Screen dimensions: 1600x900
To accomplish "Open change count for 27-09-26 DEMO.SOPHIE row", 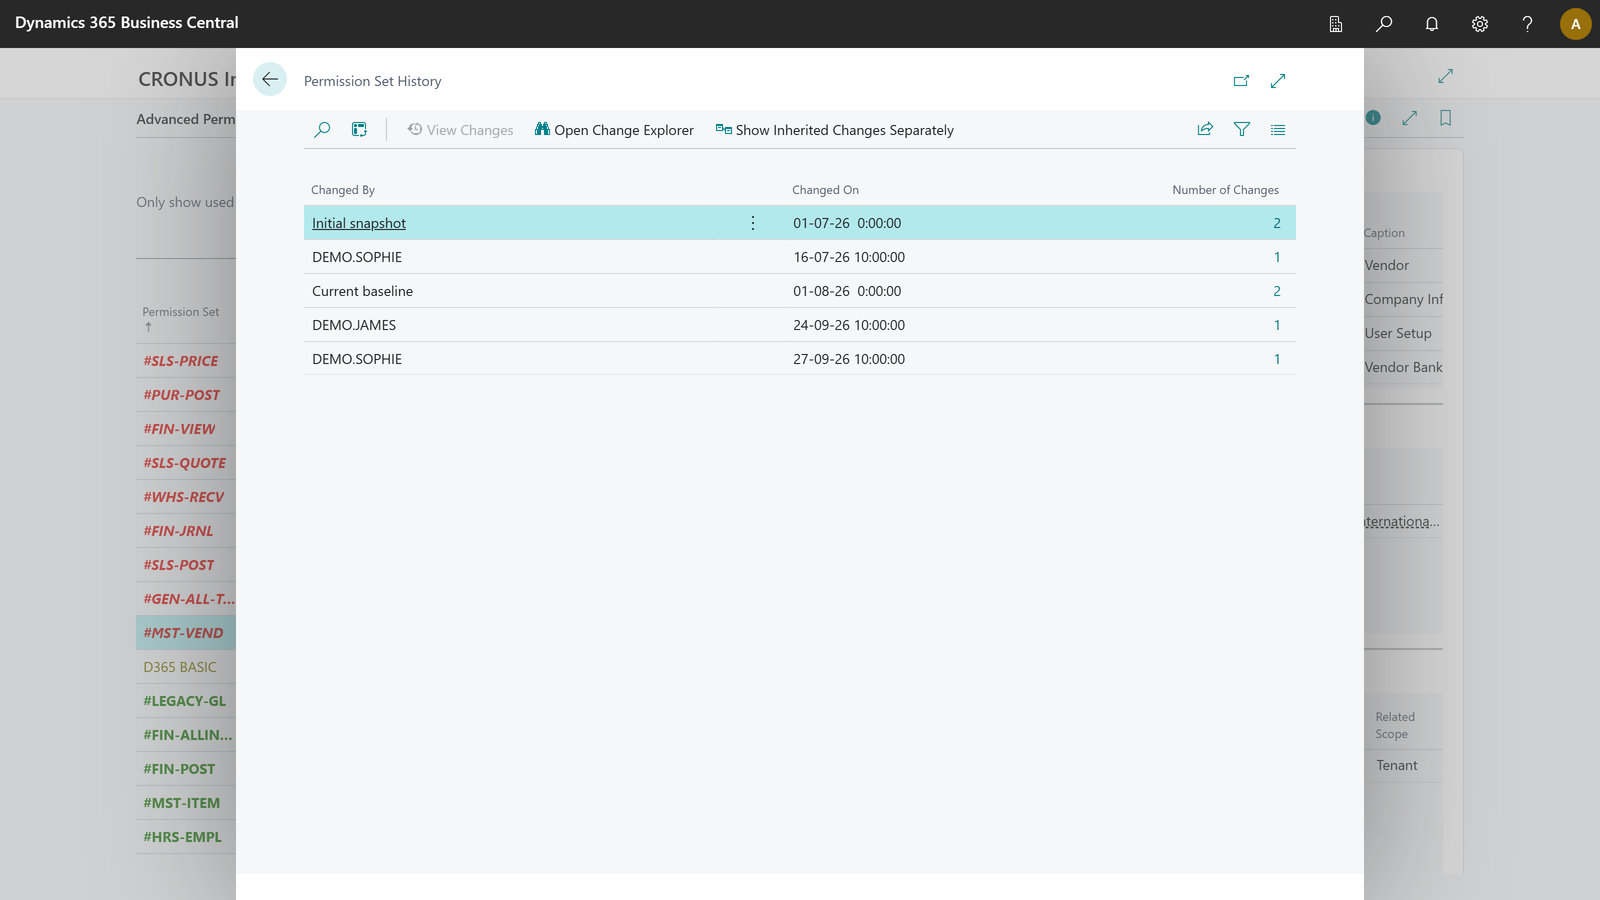I will point(1277,359).
